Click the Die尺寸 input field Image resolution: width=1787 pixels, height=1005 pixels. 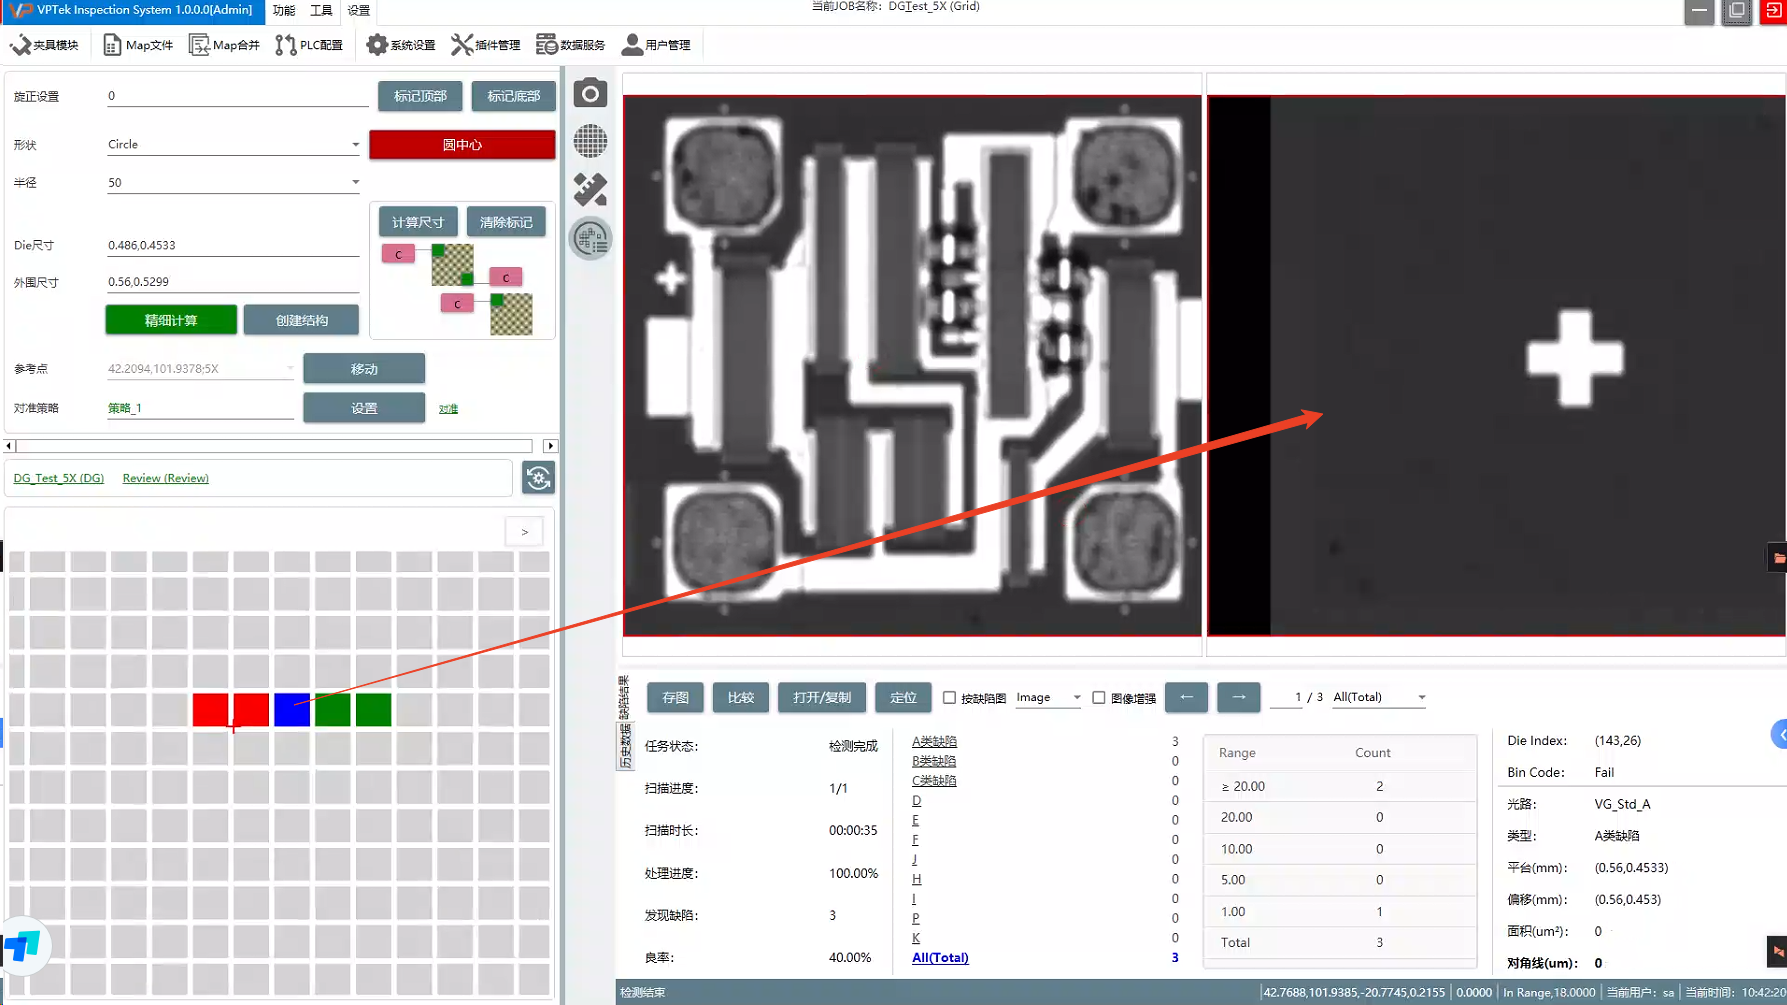(232, 245)
